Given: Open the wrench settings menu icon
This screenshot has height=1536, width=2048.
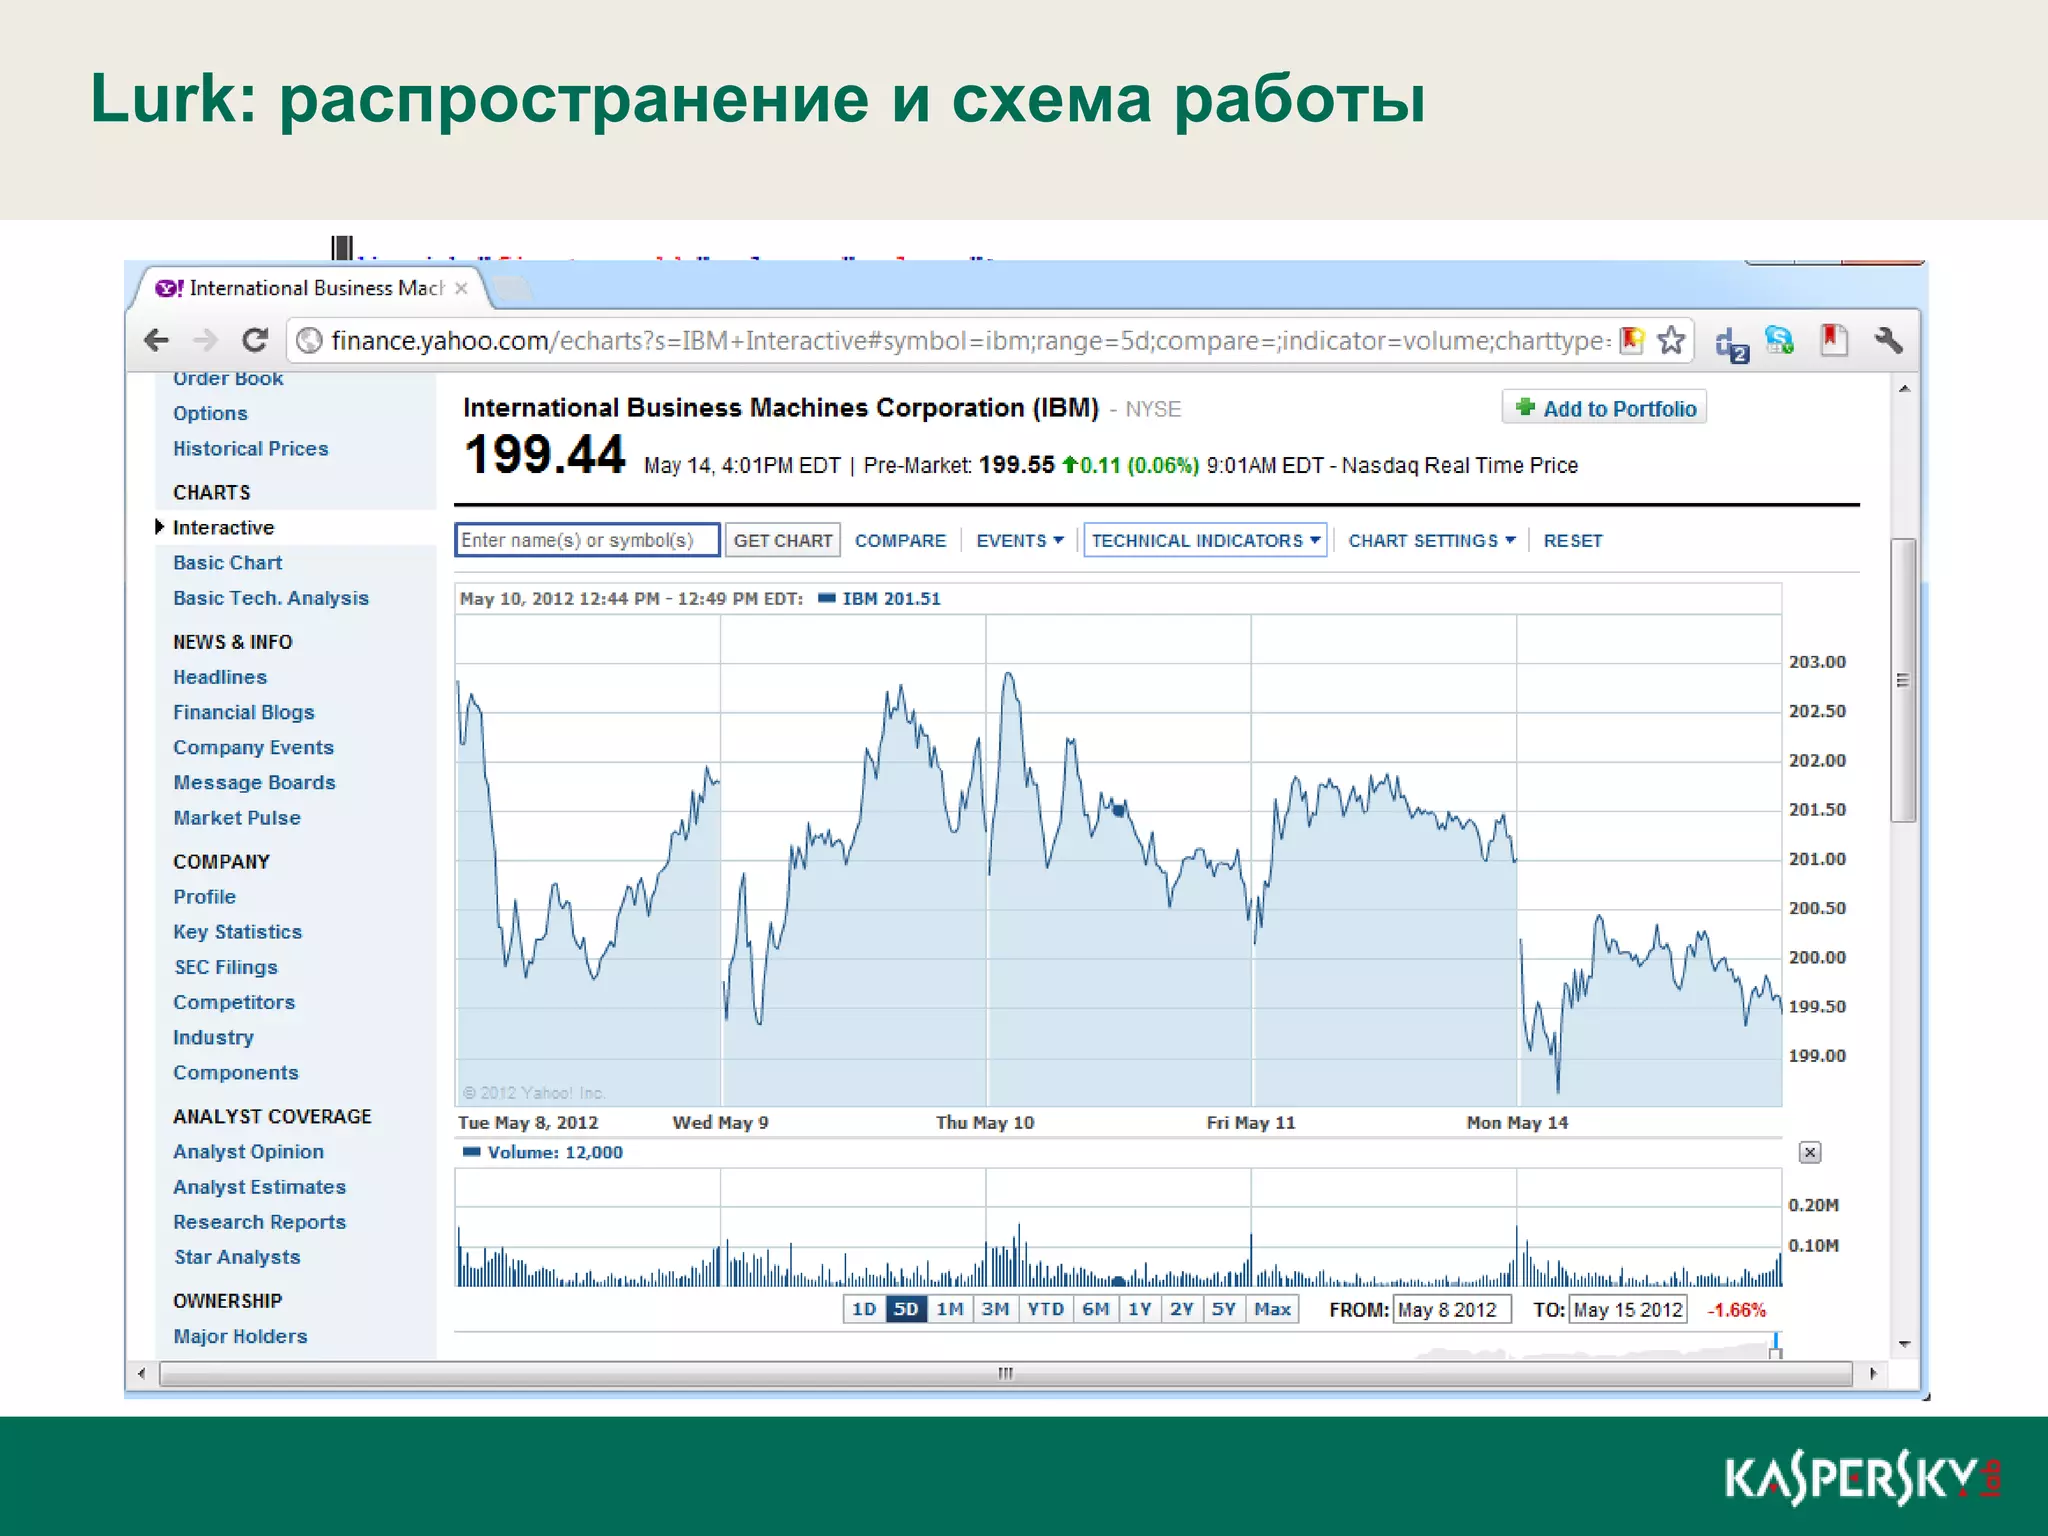Looking at the screenshot, I should 1888,341.
